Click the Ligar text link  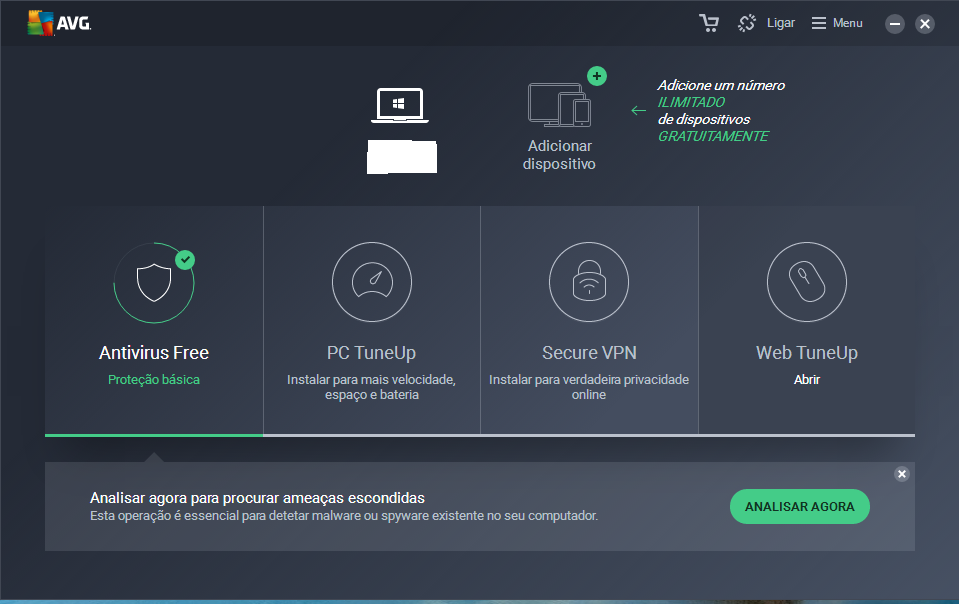click(781, 23)
